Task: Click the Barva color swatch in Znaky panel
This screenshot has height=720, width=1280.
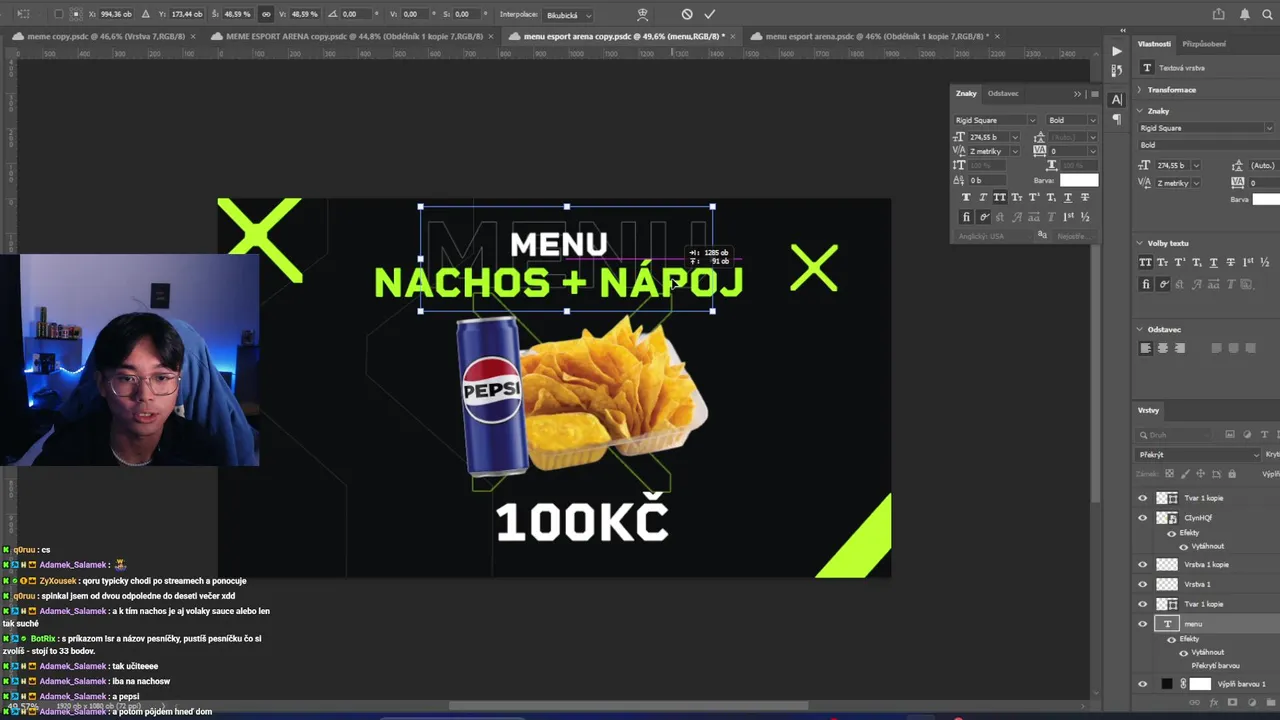Action: [1079, 180]
